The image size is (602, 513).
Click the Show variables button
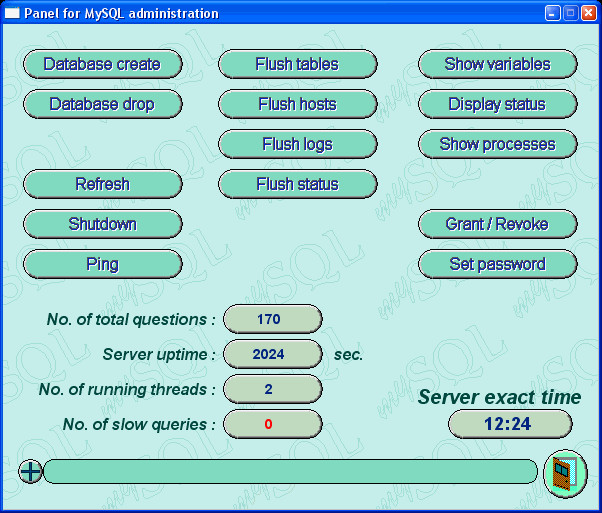tap(498, 64)
